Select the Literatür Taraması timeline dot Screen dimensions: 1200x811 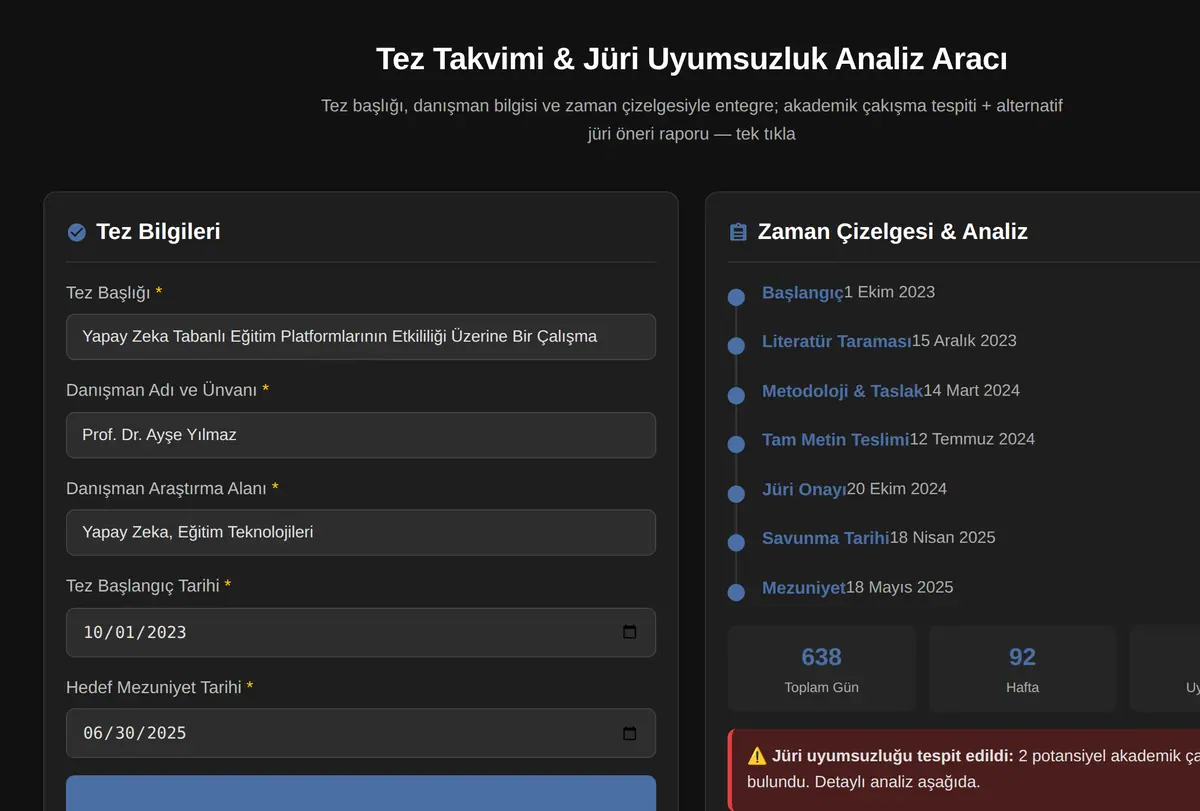pyautogui.click(x=736, y=346)
